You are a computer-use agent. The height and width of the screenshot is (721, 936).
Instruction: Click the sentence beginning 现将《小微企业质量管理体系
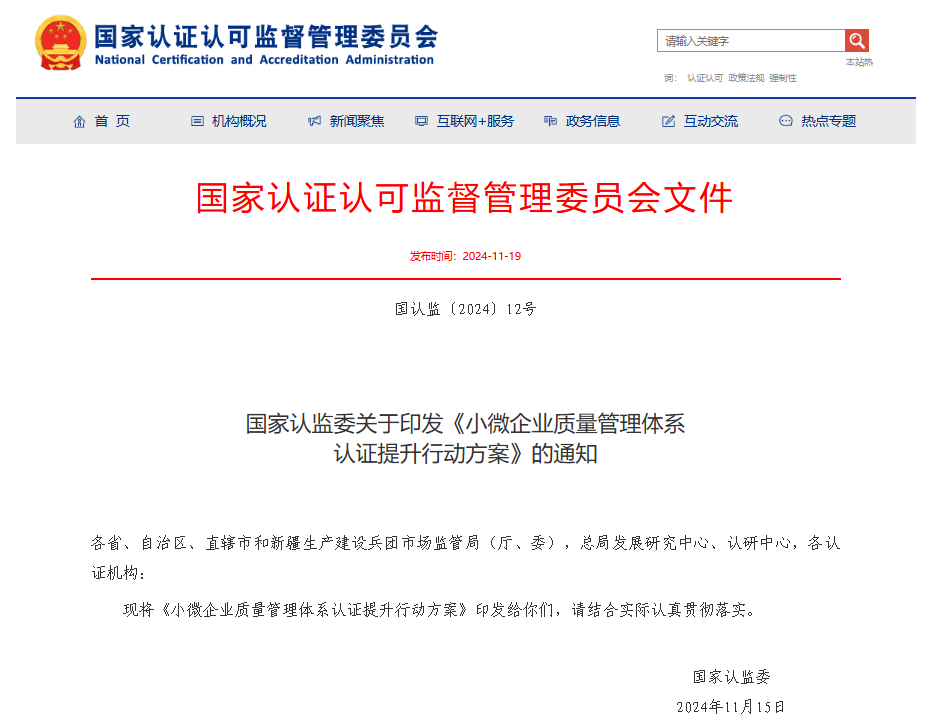pyautogui.click(x=441, y=610)
